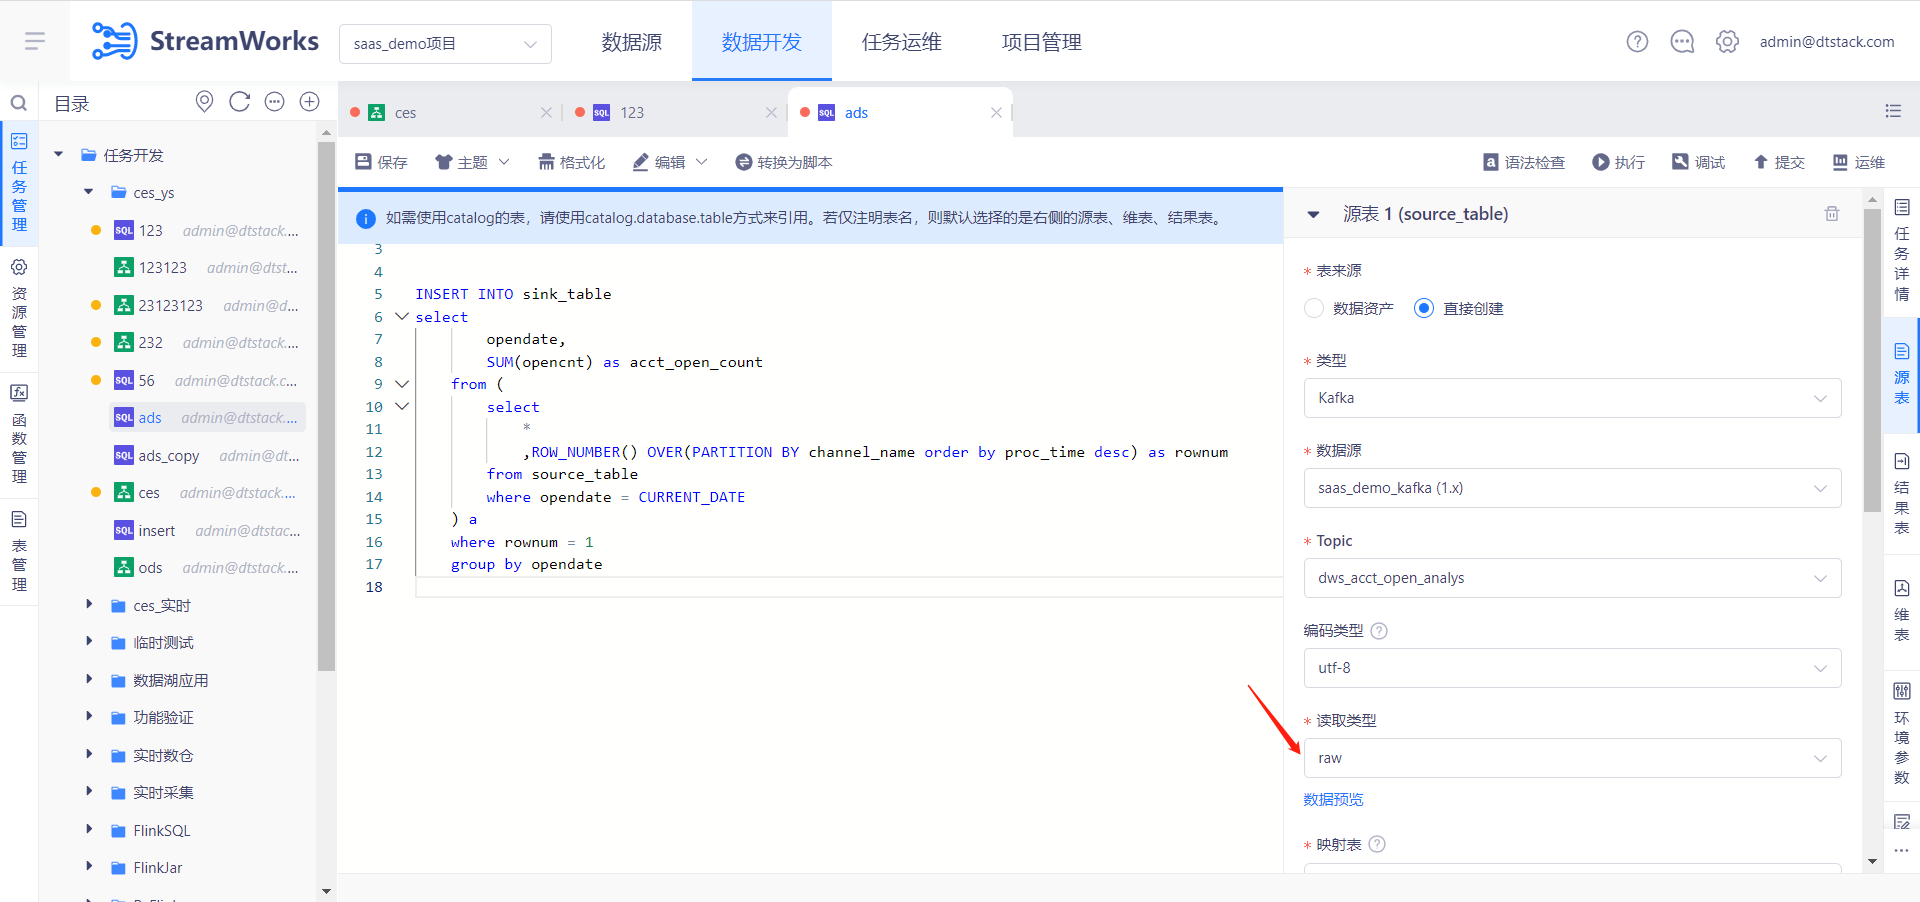Screen dimensions: 1920x902
Task: Open 函数管理 sidebar panel
Action: pos(19,435)
